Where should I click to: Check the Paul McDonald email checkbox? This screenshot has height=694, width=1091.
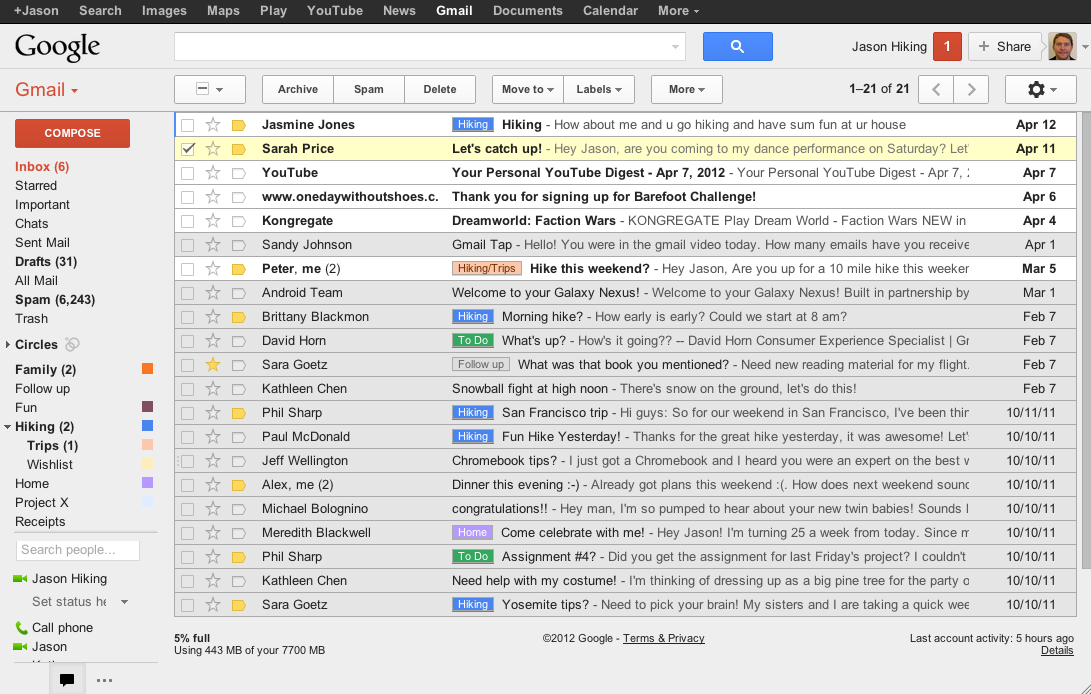tap(188, 437)
